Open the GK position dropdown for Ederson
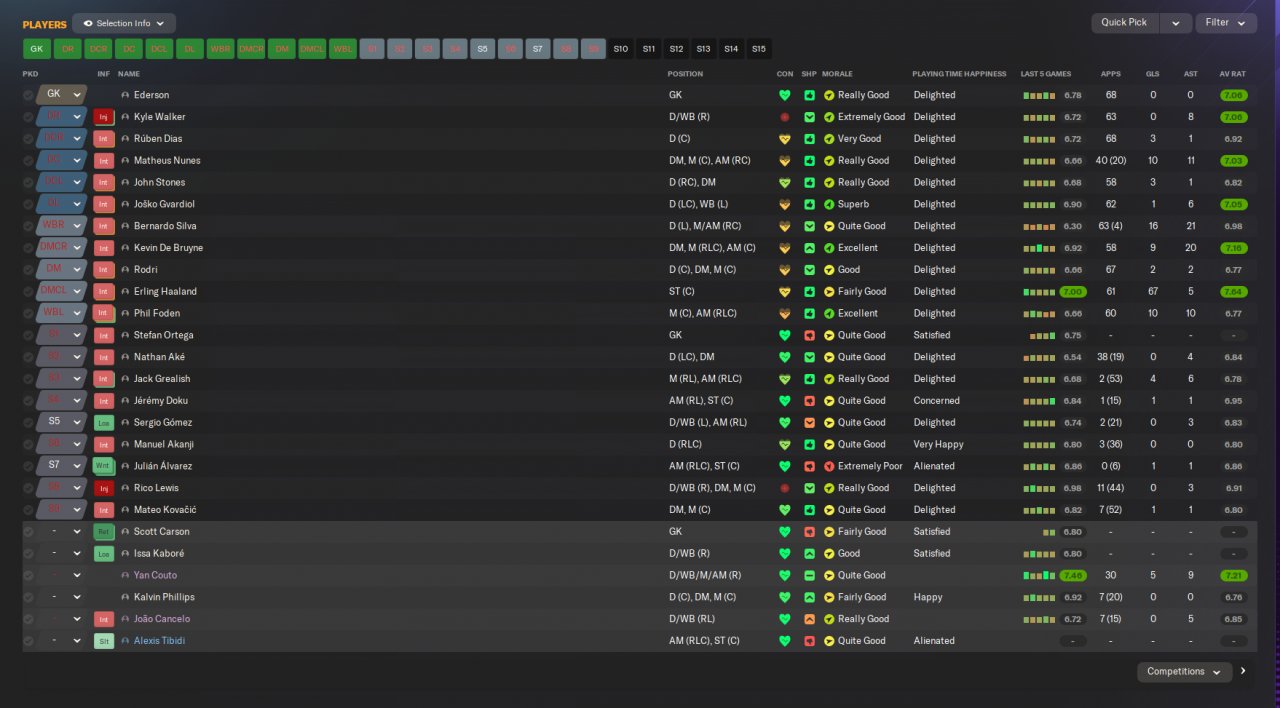1280x708 pixels. [62, 95]
